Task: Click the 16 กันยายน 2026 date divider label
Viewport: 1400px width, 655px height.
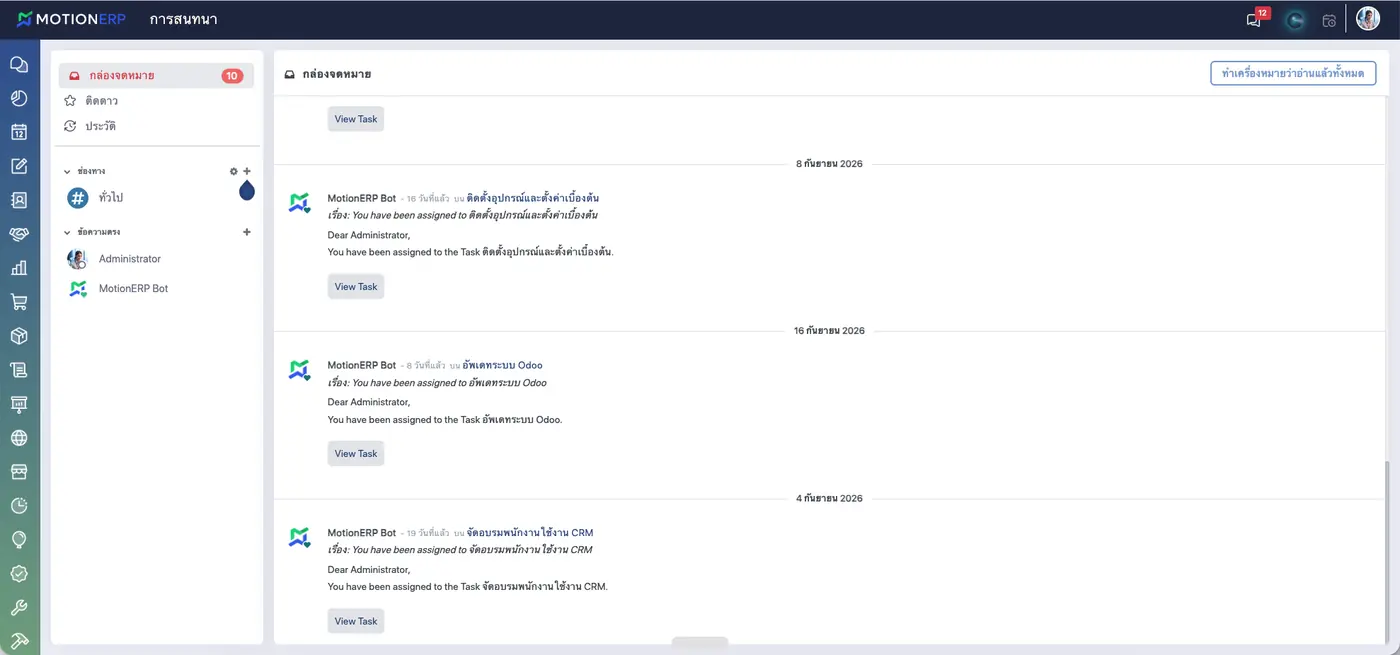Action: (x=829, y=331)
